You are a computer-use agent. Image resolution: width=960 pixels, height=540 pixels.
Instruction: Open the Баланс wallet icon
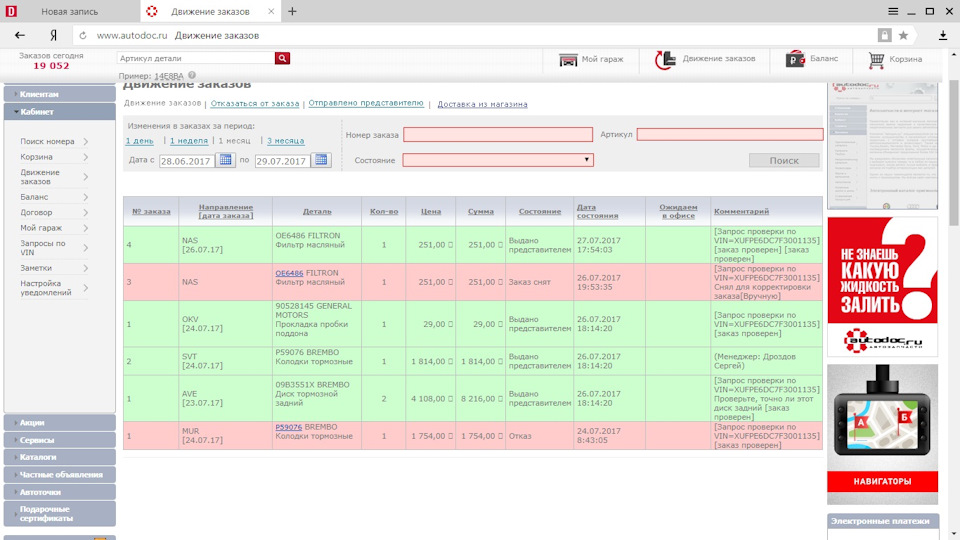point(795,59)
